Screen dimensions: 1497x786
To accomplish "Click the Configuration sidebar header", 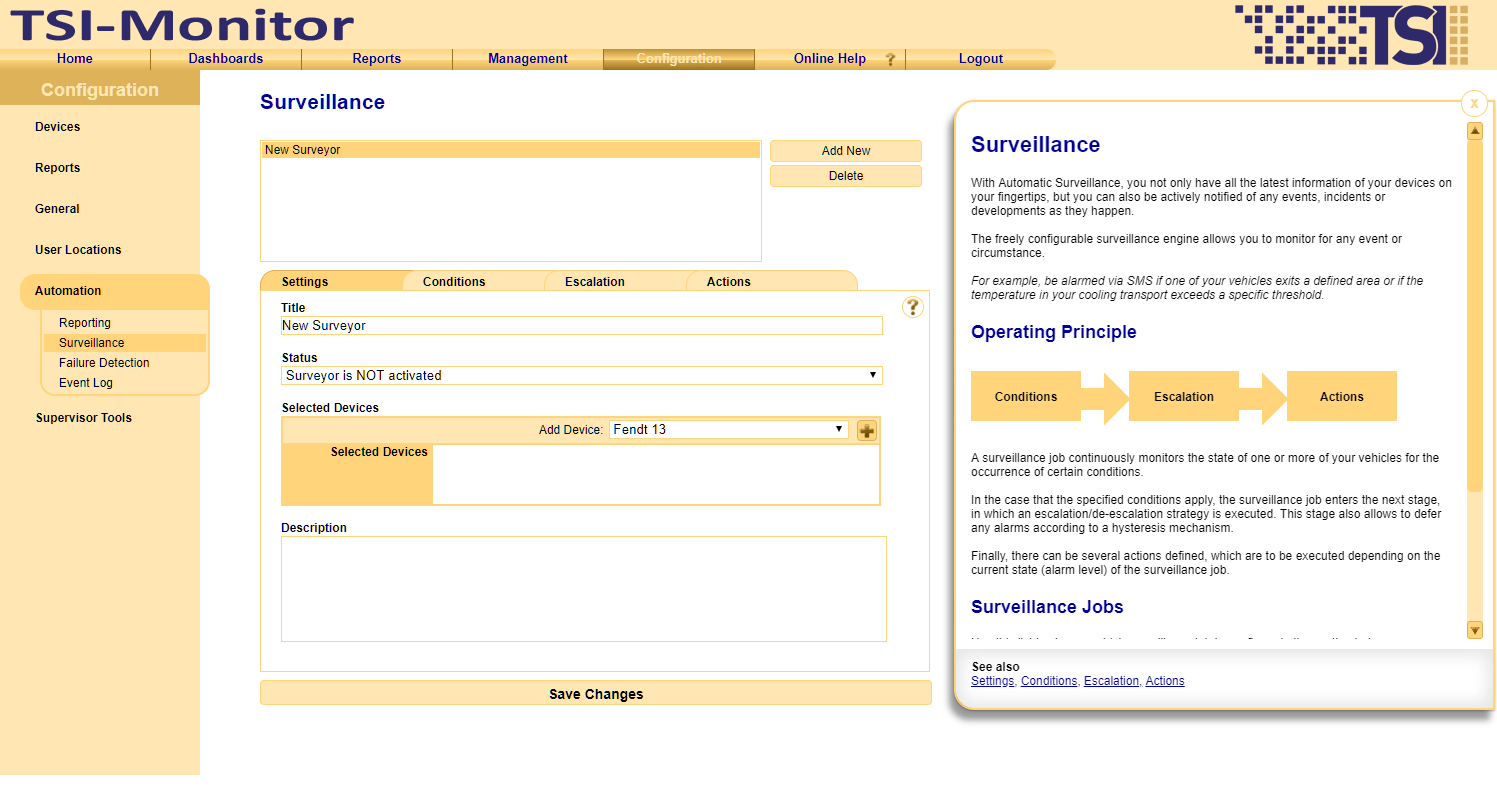I will [x=100, y=90].
